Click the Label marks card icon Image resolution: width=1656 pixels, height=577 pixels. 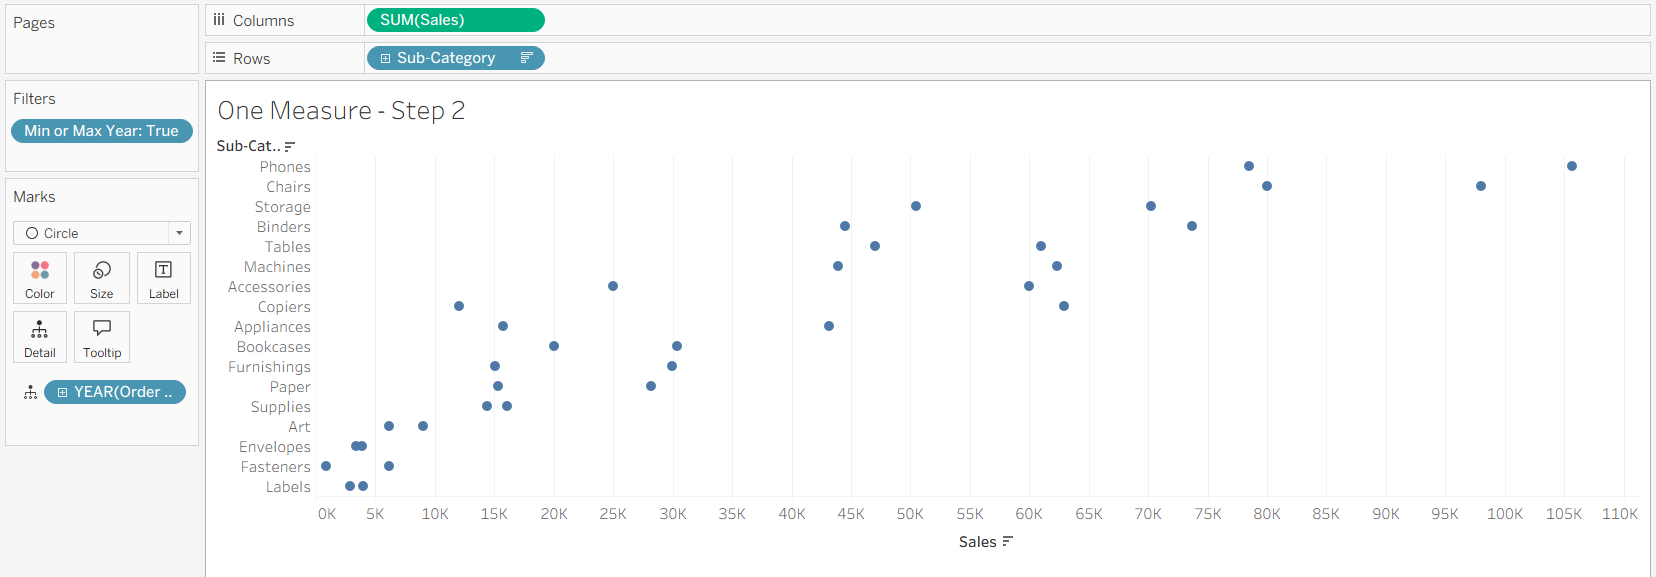(x=163, y=277)
